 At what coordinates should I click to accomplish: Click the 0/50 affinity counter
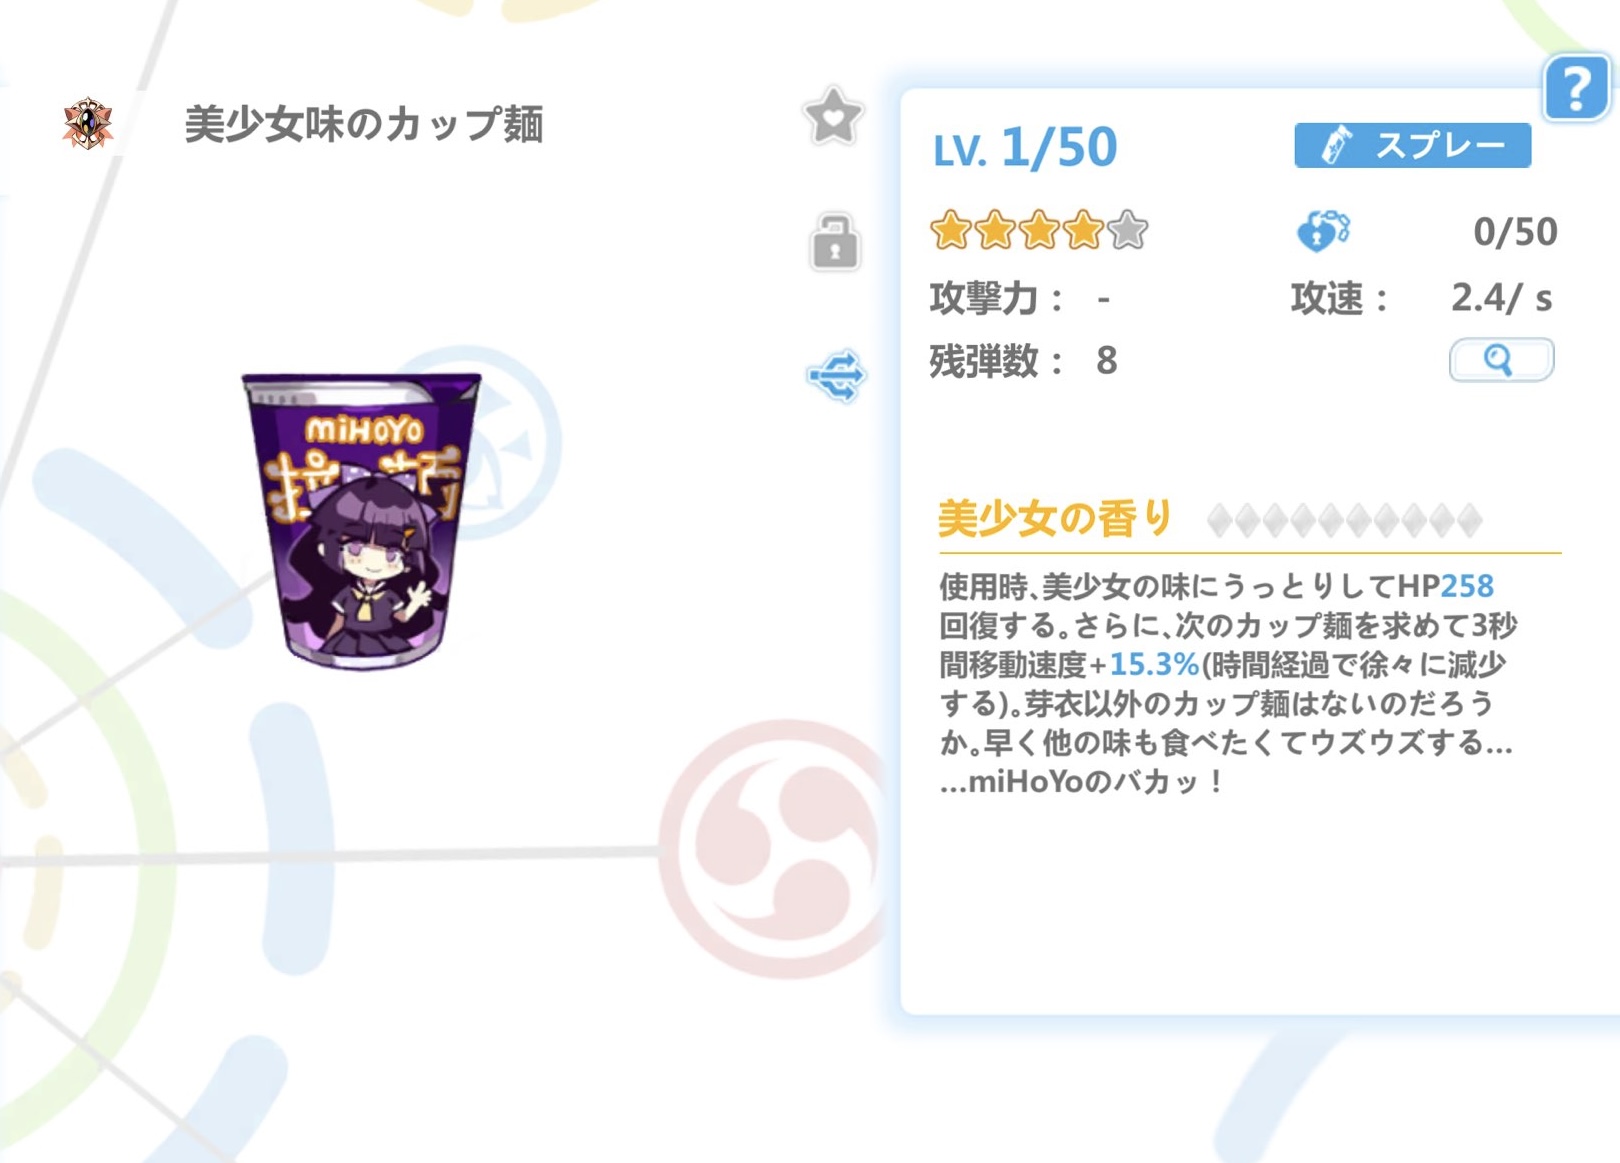(x=1515, y=232)
